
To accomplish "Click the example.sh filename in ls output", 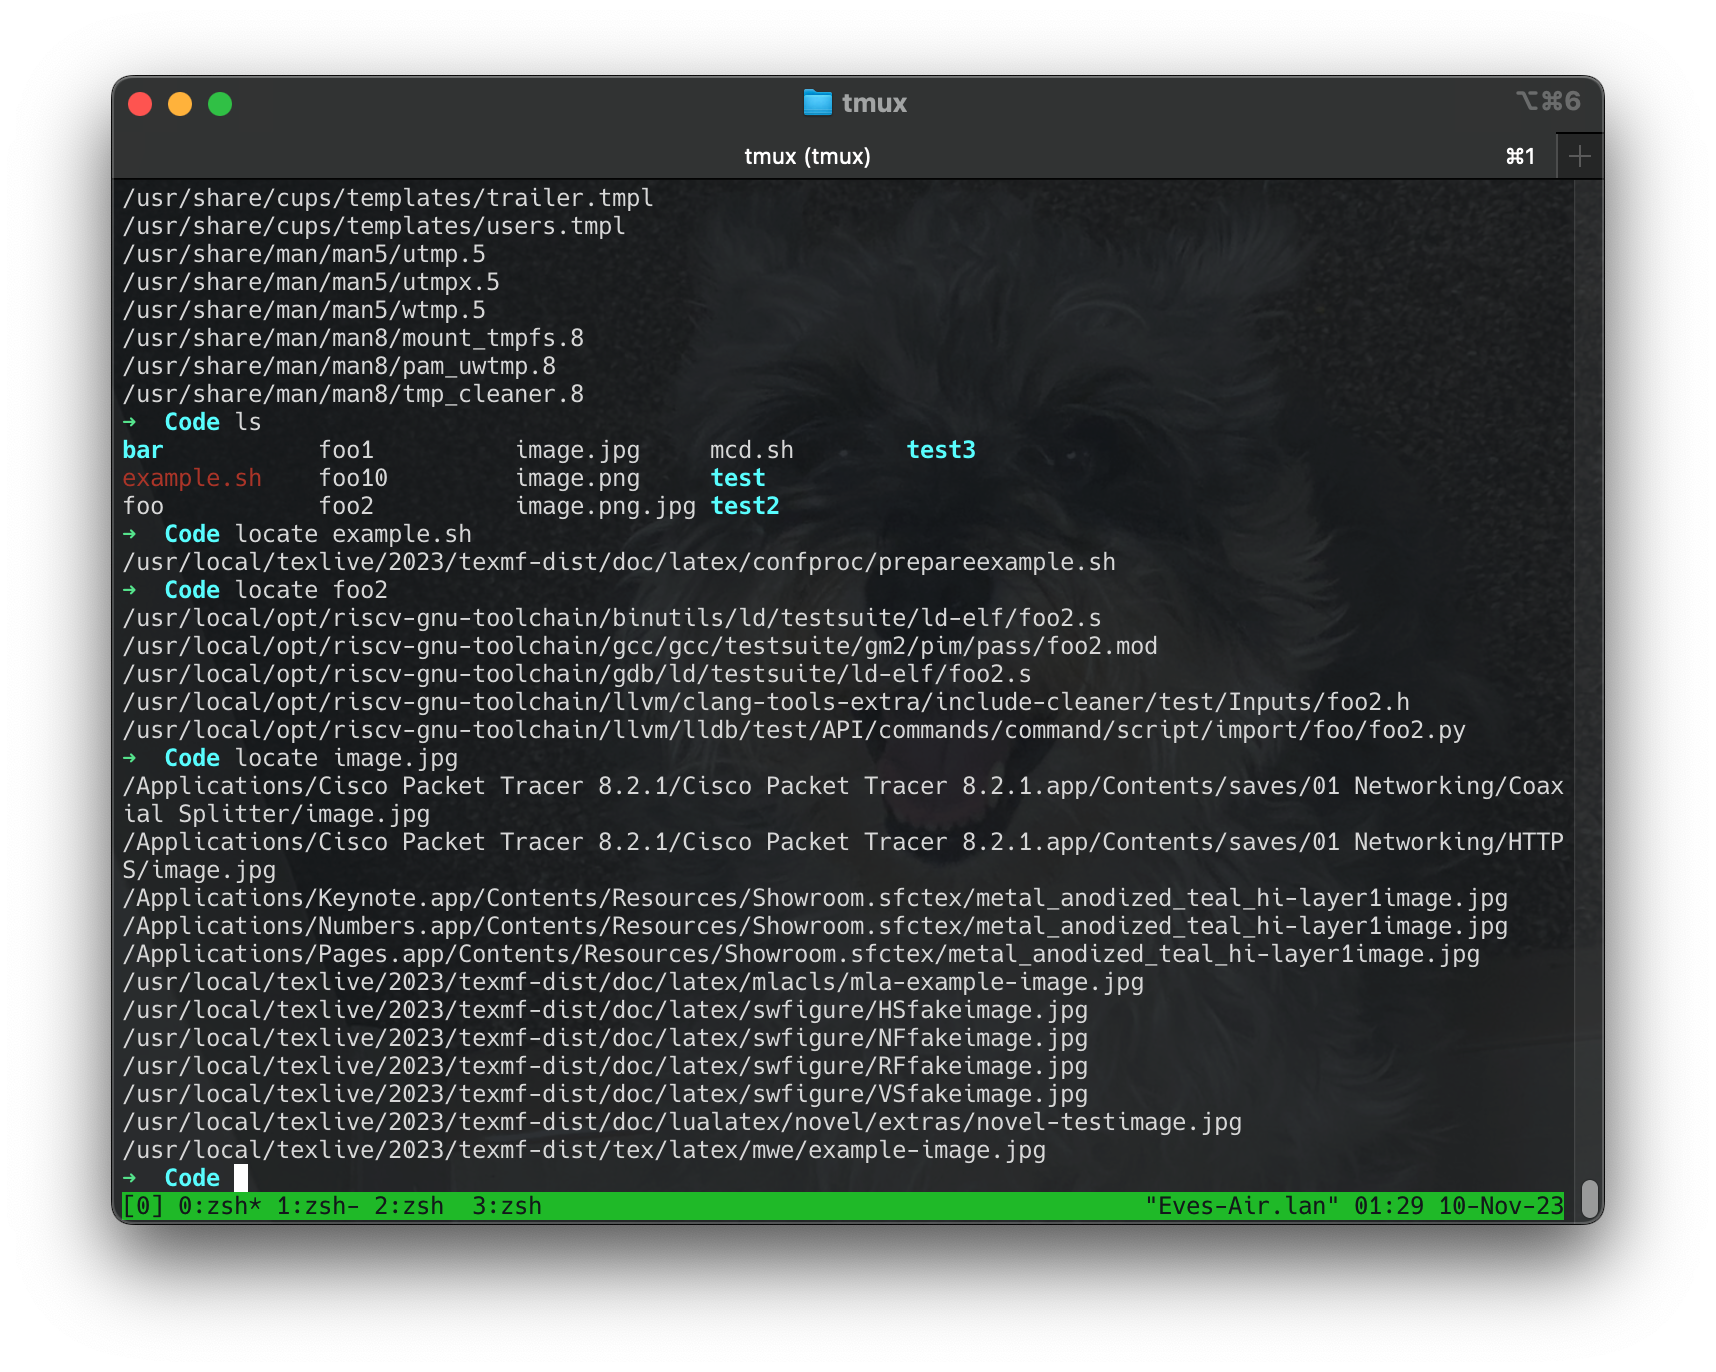I will (191, 478).
